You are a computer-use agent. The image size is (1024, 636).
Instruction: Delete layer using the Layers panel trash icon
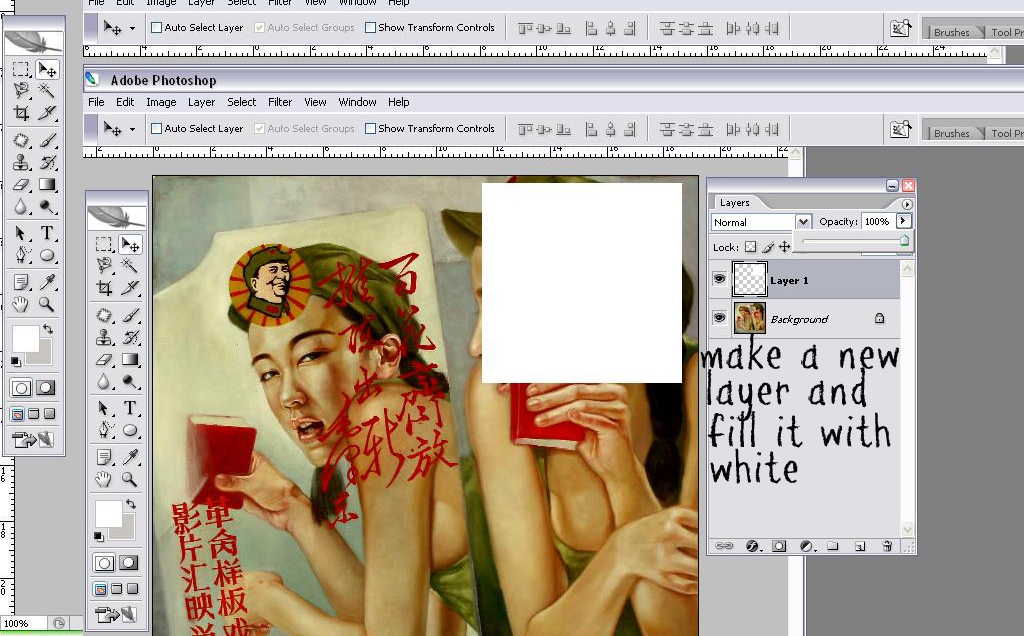(x=886, y=546)
